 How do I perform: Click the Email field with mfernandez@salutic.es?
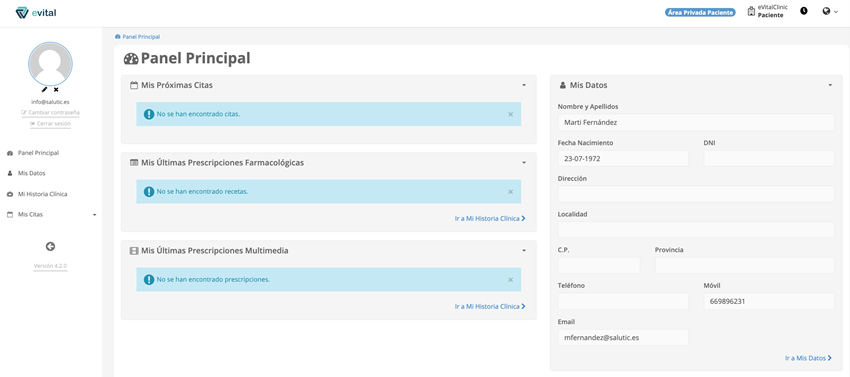623,337
